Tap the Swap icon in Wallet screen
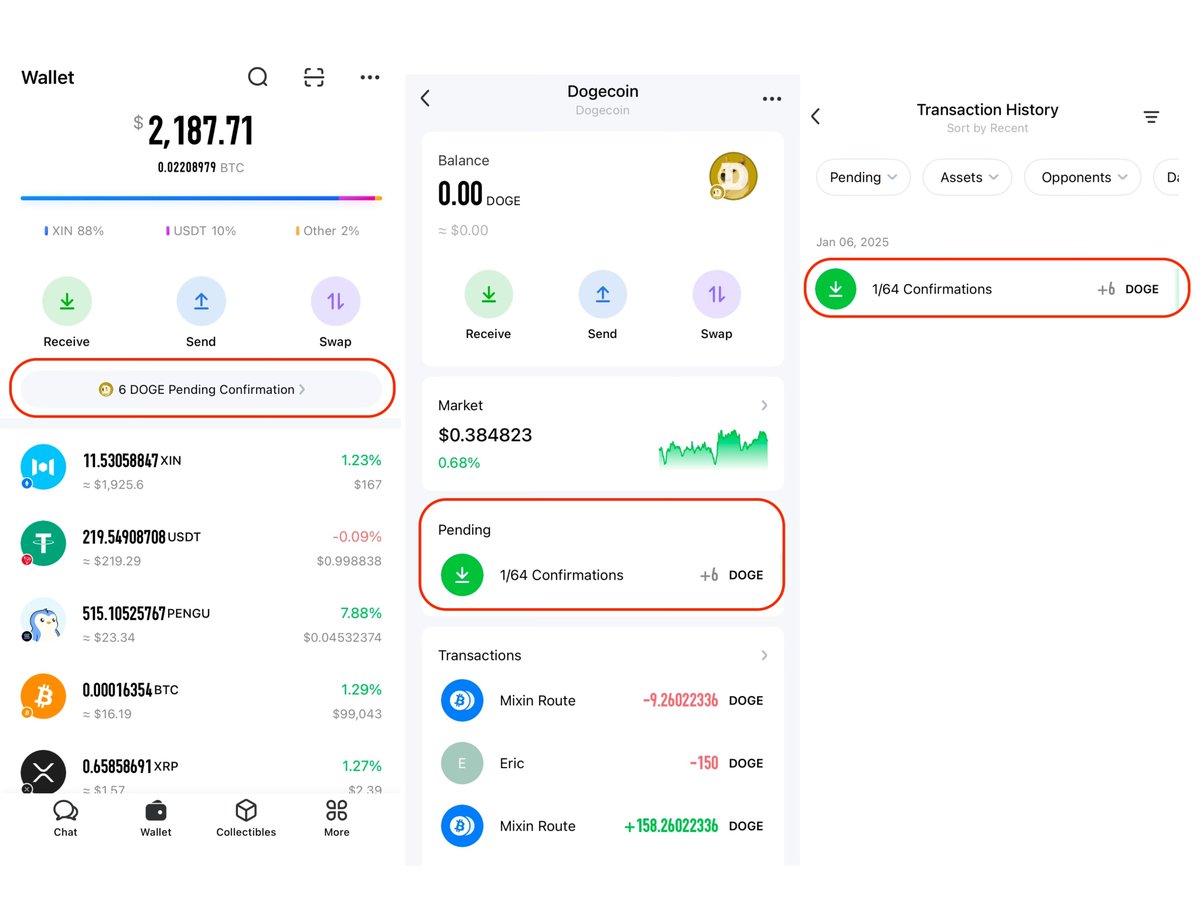Screen dimensions: 1200x900 [335, 301]
